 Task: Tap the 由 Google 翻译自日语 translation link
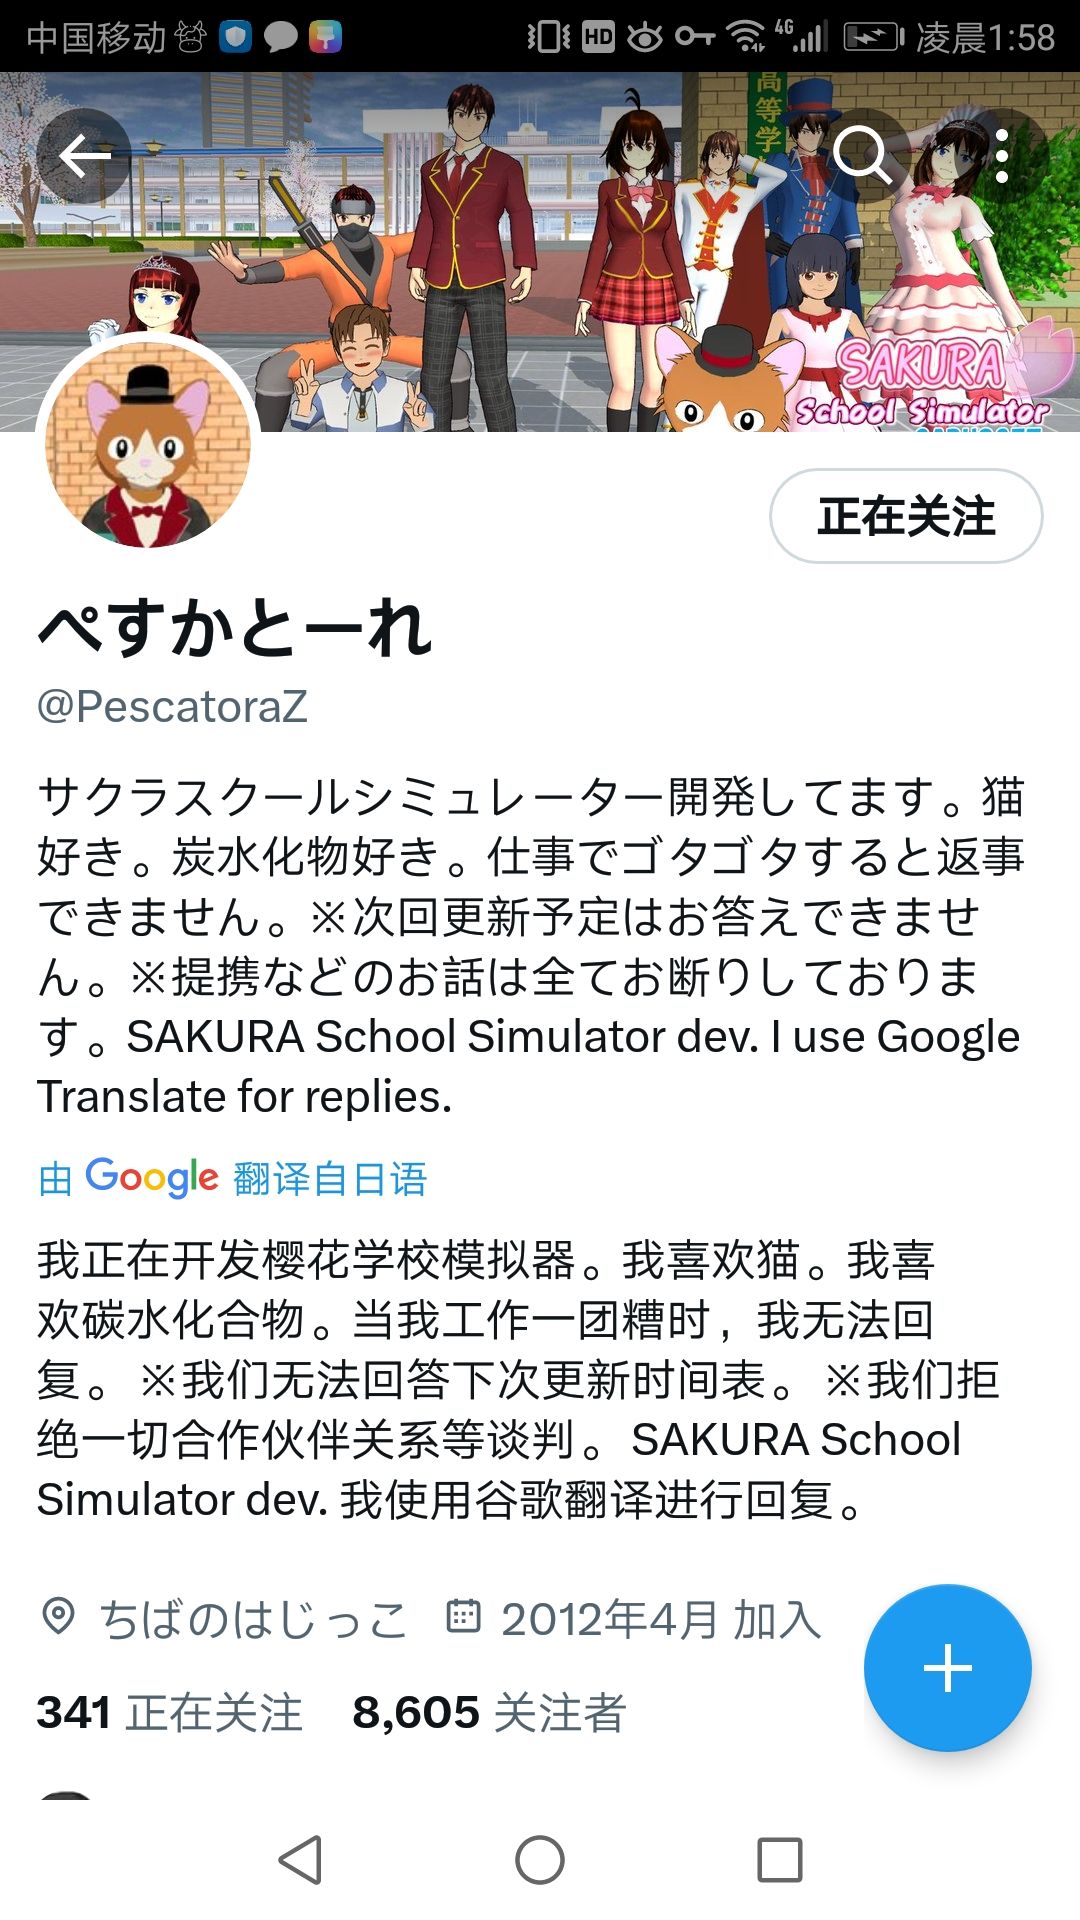pyautogui.click(x=233, y=1178)
